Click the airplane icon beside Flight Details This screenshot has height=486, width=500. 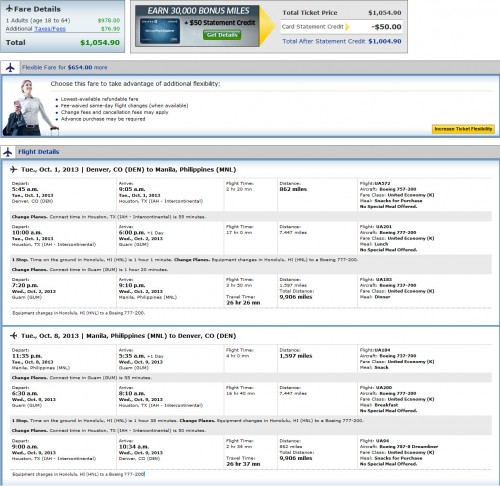pyautogui.click(x=8, y=152)
